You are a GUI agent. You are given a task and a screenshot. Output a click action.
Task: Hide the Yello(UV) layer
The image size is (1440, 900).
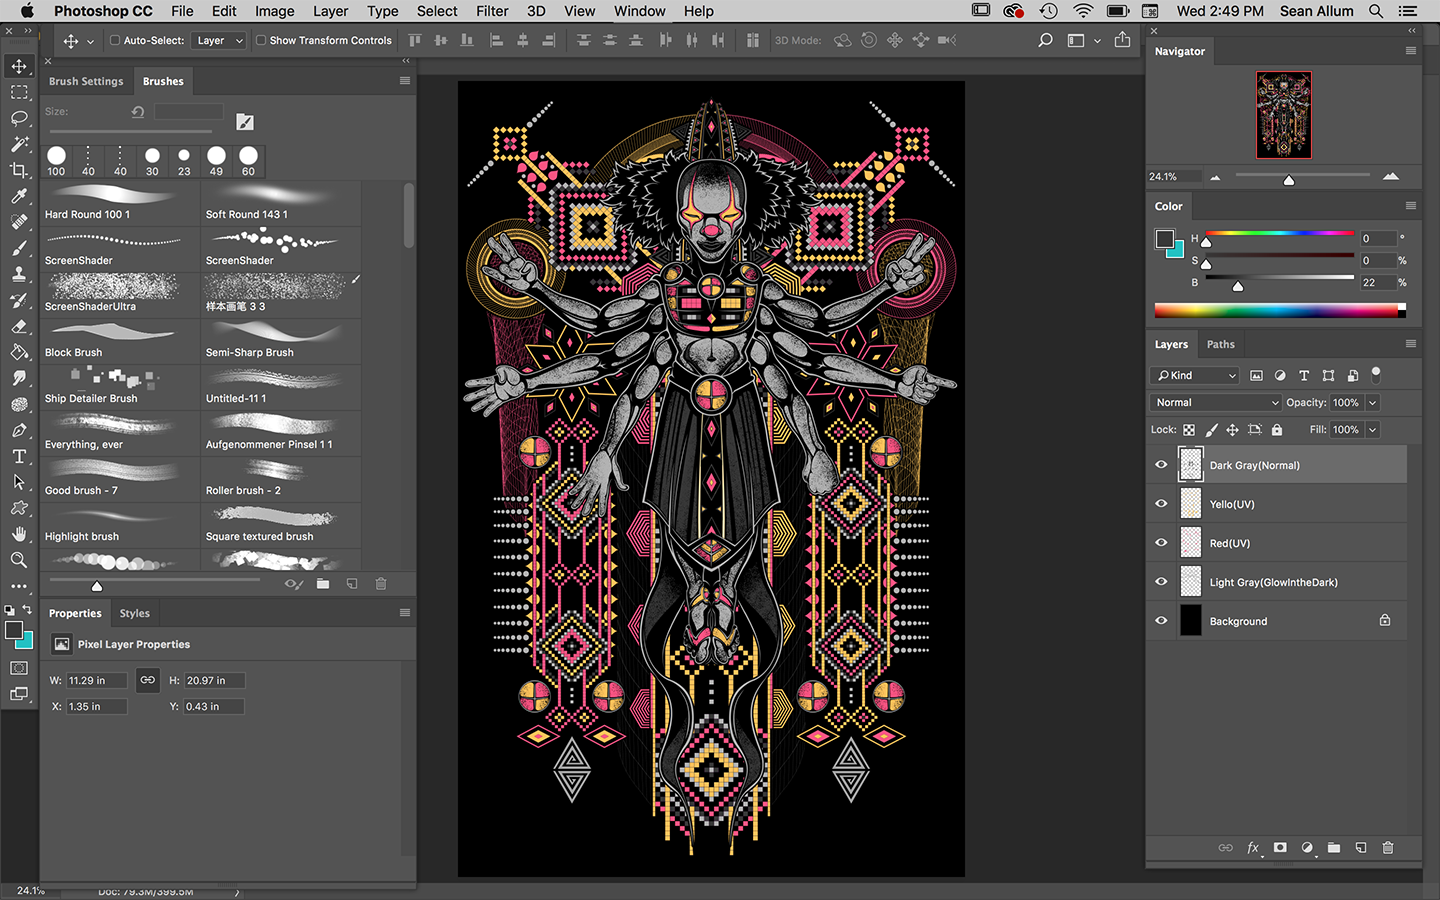pyautogui.click(x=1161, y=504)
